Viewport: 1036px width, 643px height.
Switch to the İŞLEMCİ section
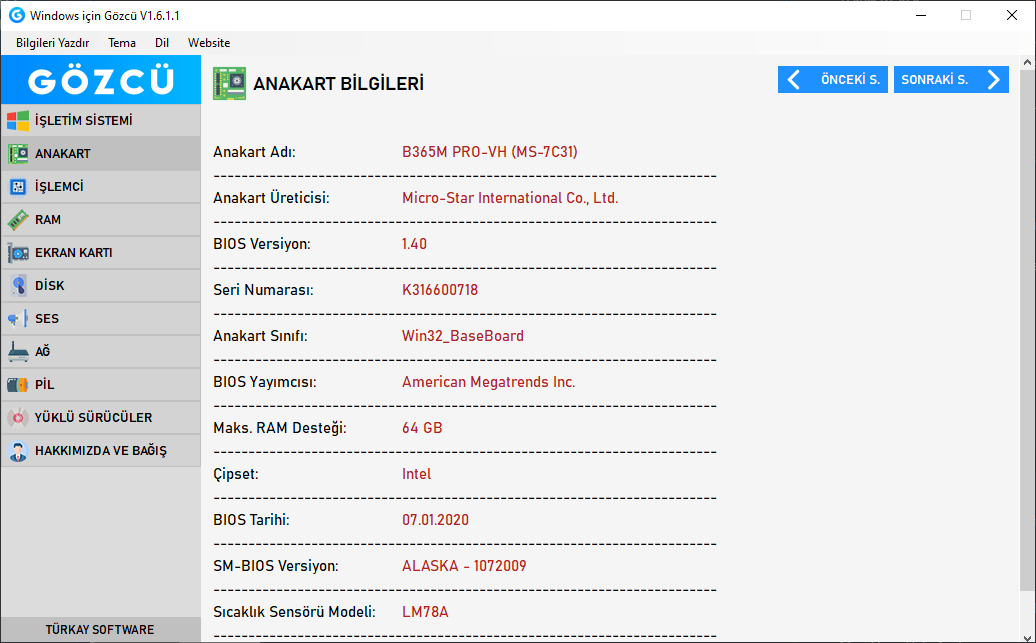[x=101, y=187]
